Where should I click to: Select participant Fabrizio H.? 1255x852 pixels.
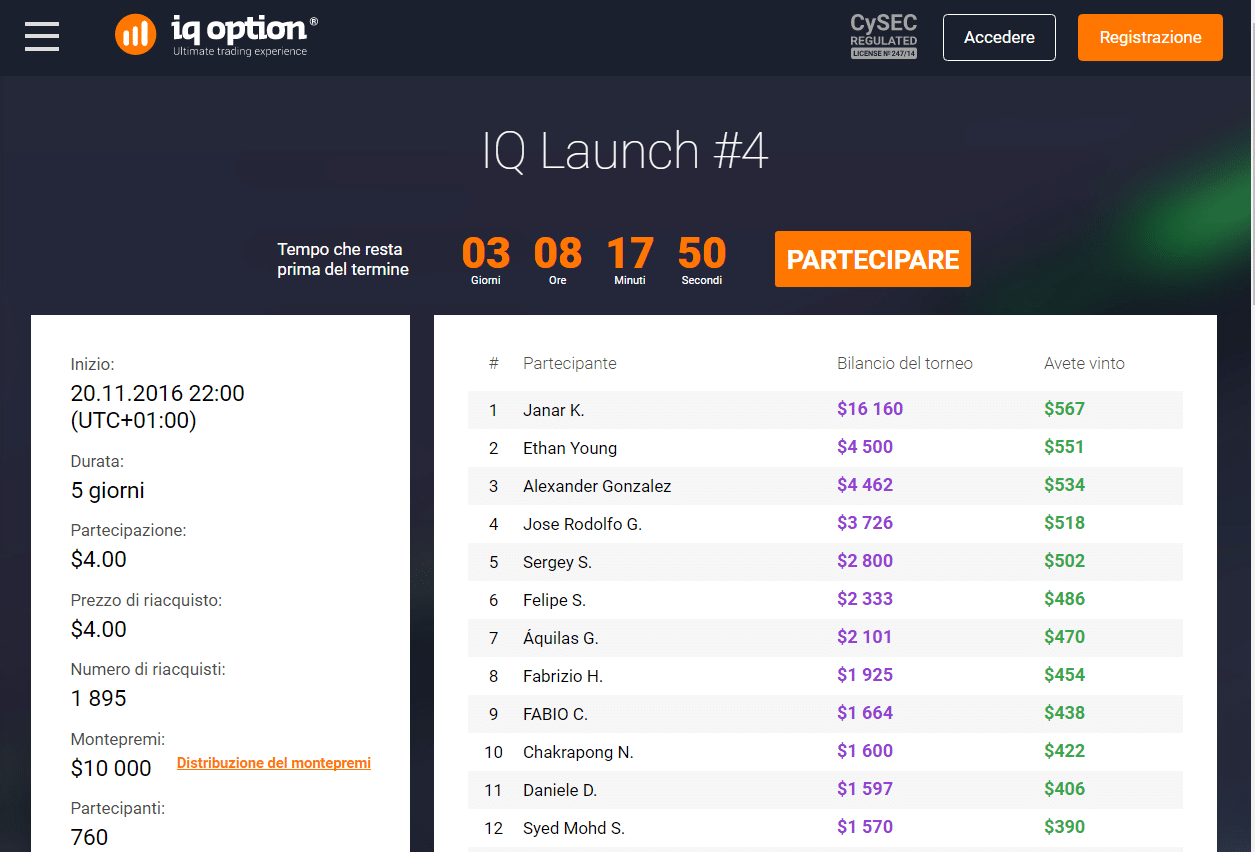click(563, 676)
